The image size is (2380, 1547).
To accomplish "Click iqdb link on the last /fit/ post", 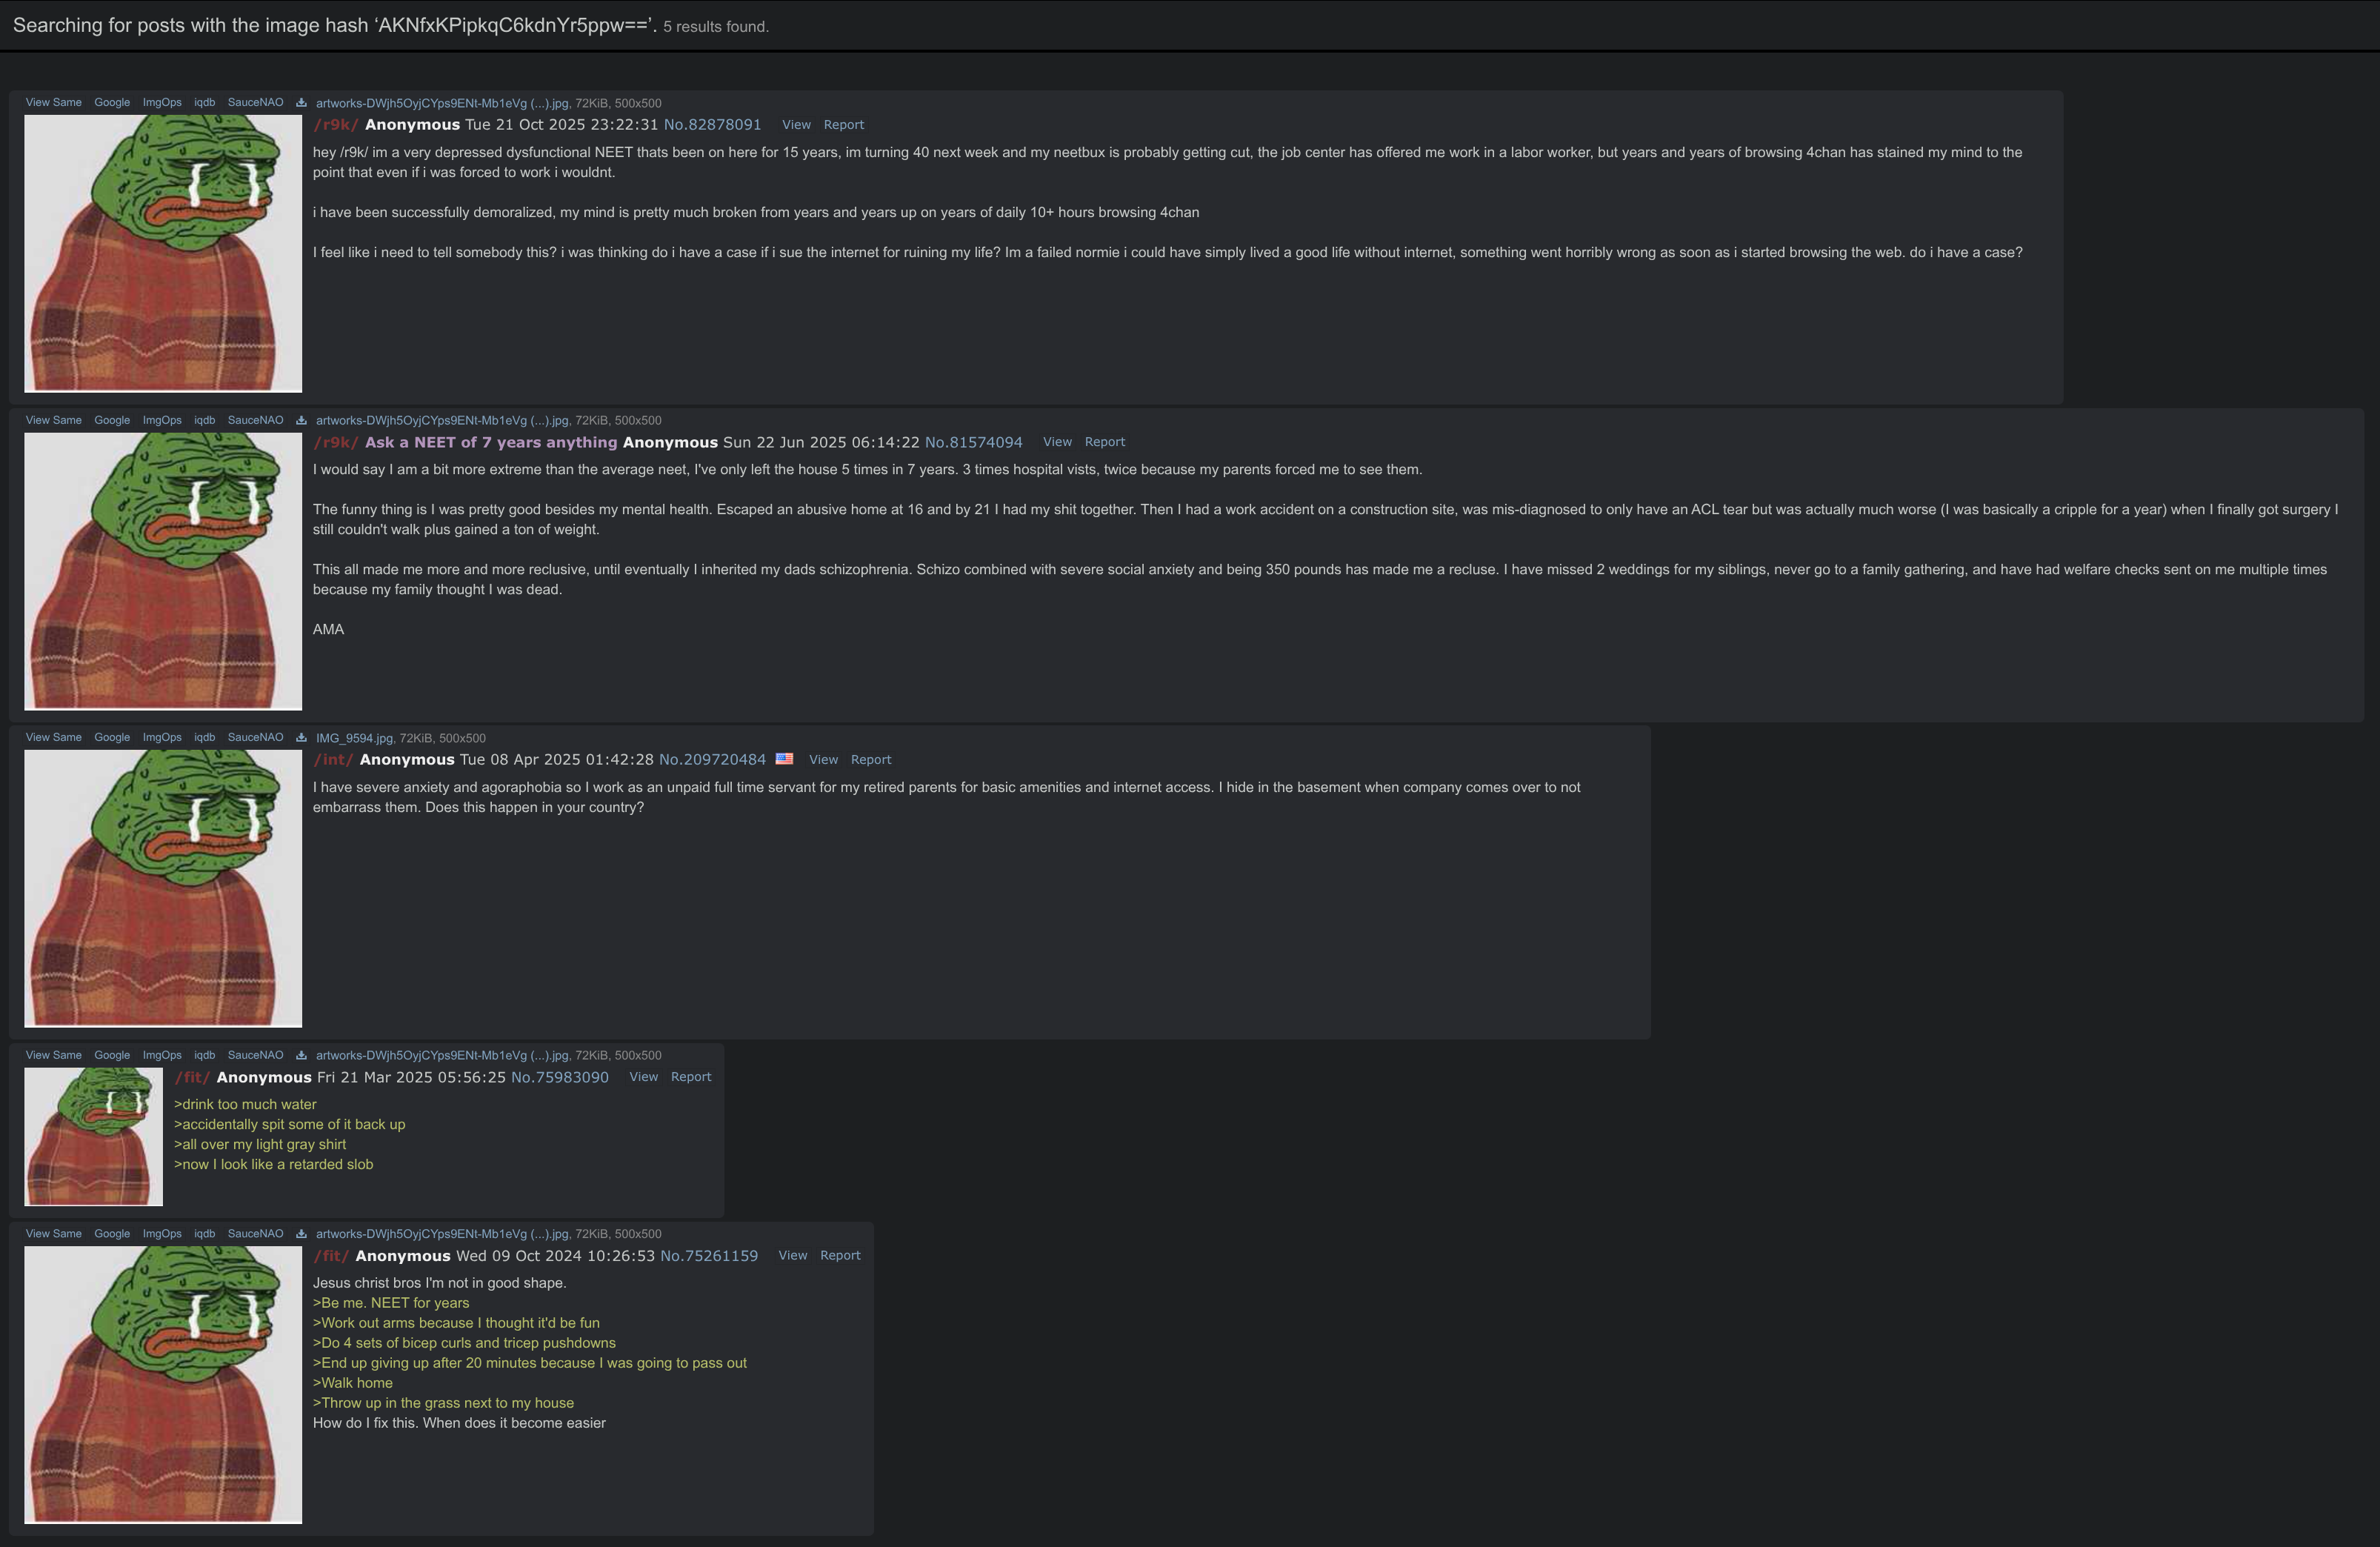I will [x=204, y=1233].
